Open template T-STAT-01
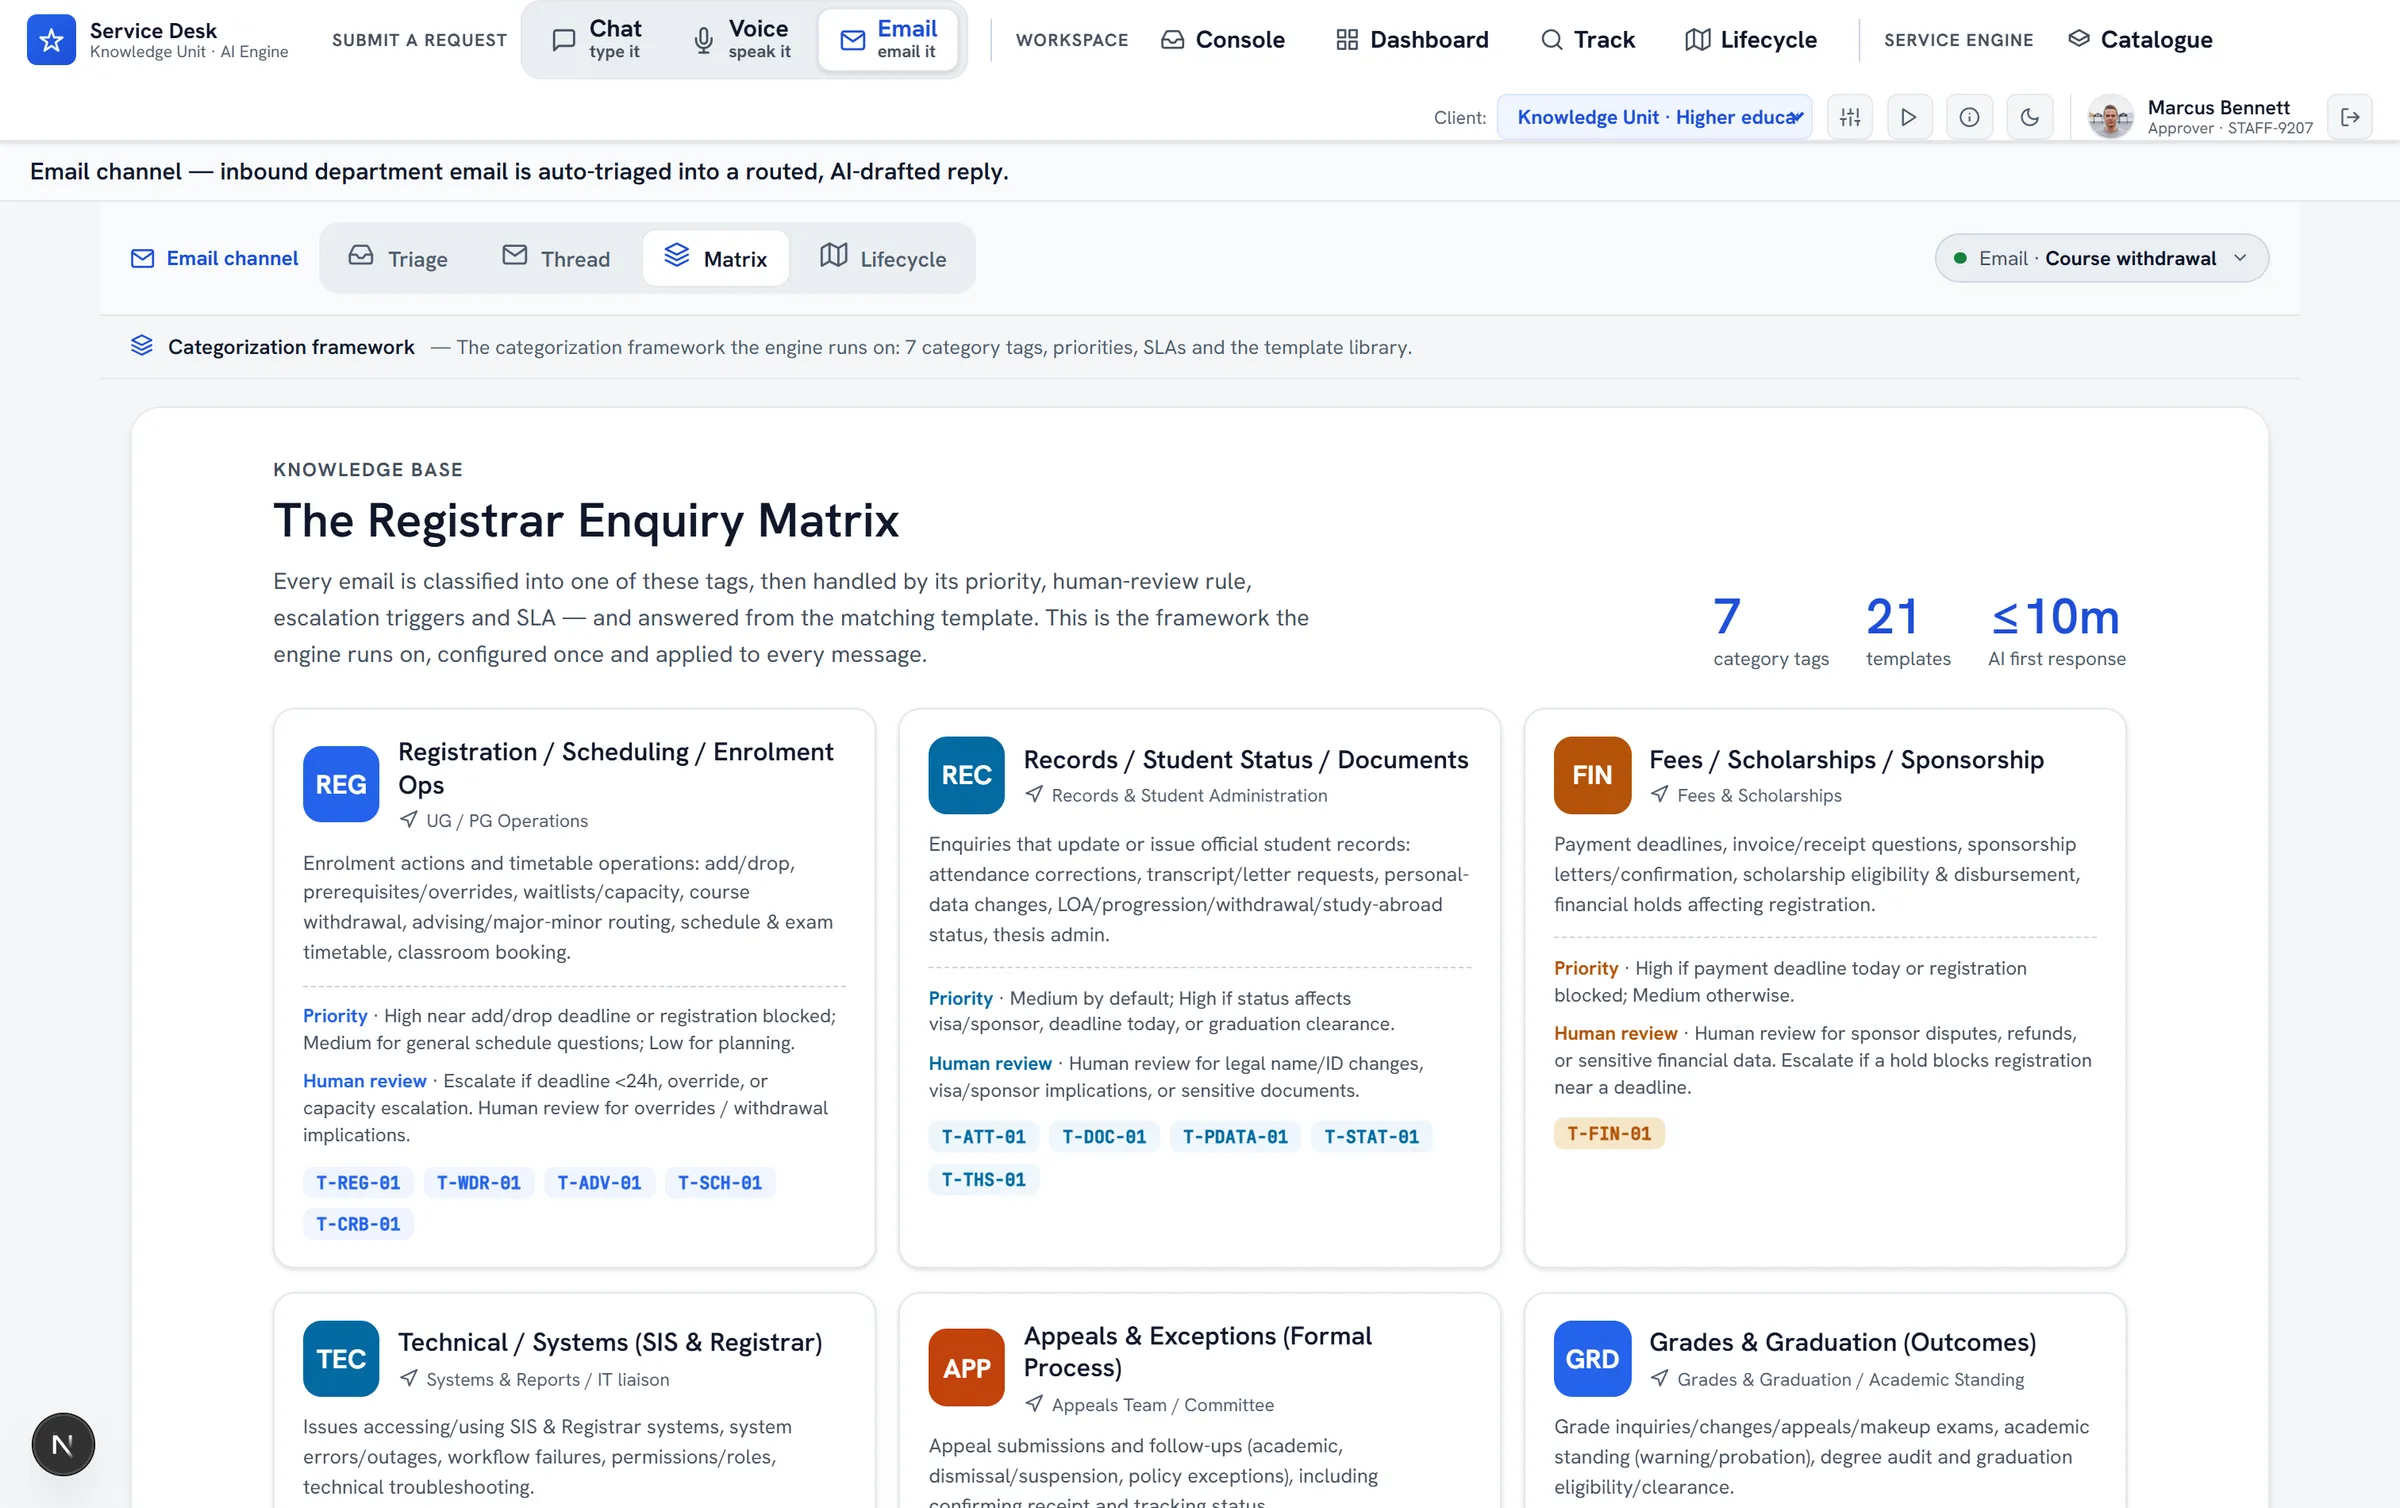Viewport: 2400px width, 1508px height. pyautogui.click(x=1371, y=1136)
